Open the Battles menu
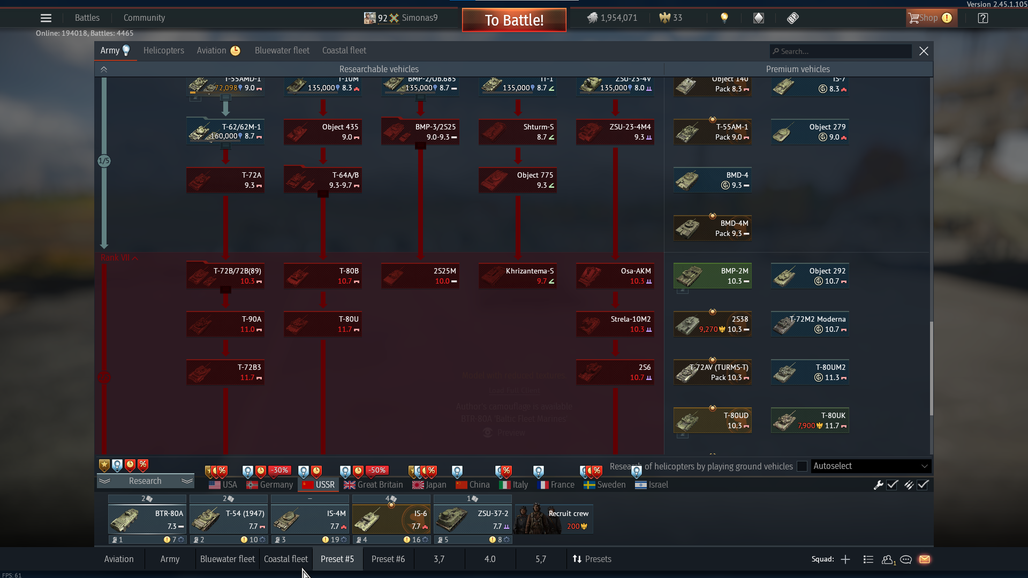Viewport: 1028px width, 578px height. pos(87,18)
